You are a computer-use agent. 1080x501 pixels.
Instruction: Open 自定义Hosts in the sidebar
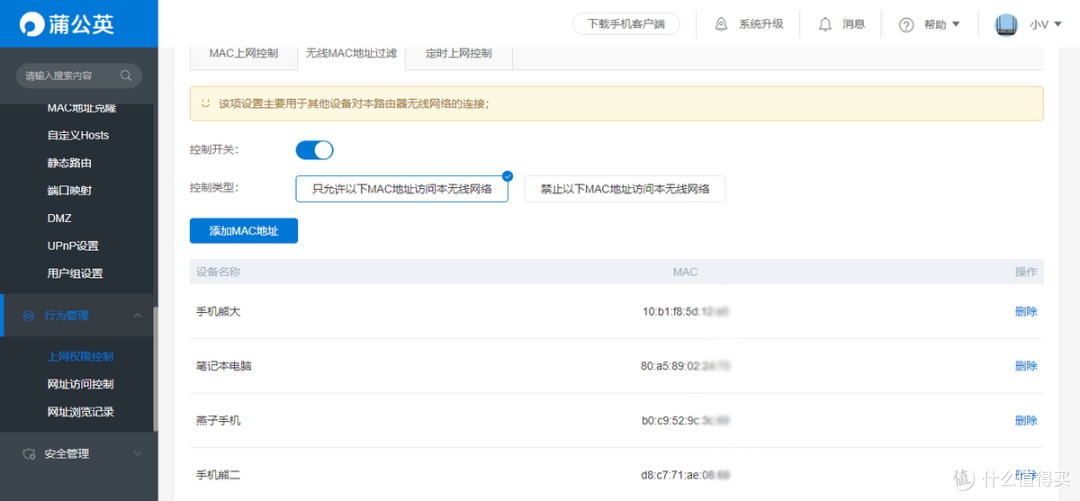(78, 135)
